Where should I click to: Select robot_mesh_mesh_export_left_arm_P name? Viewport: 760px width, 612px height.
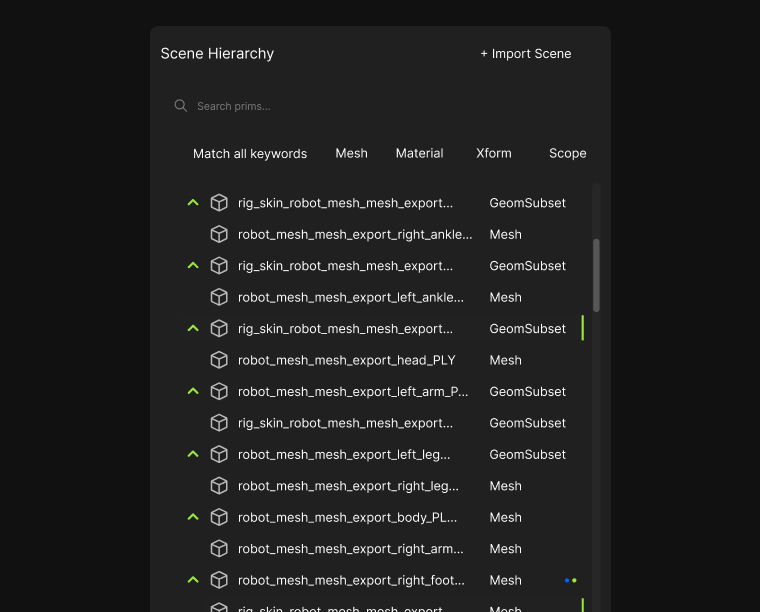click(353, 392)
